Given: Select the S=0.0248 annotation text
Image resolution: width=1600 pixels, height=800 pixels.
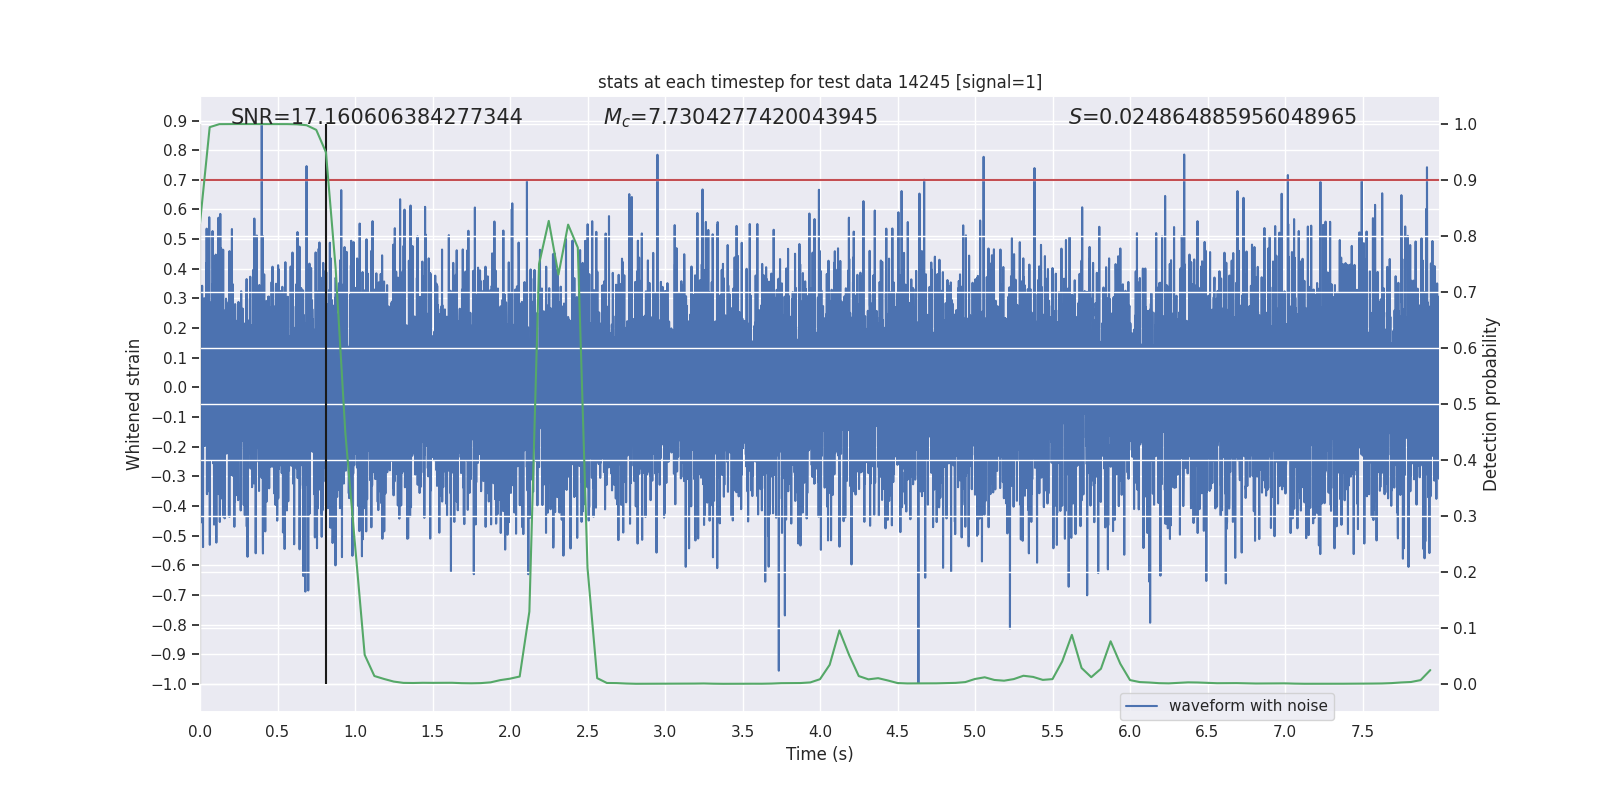Looking at the screenshot, I should point(1212,117).
